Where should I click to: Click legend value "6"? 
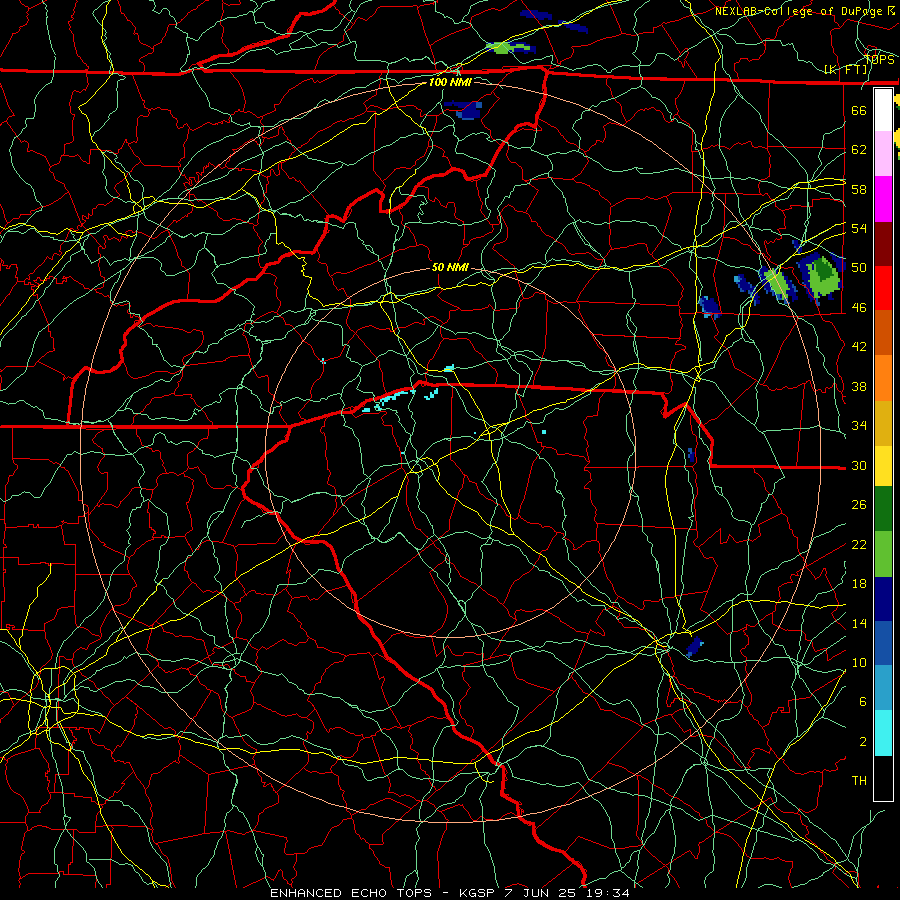pyautogui.click(x=862, y=701)
